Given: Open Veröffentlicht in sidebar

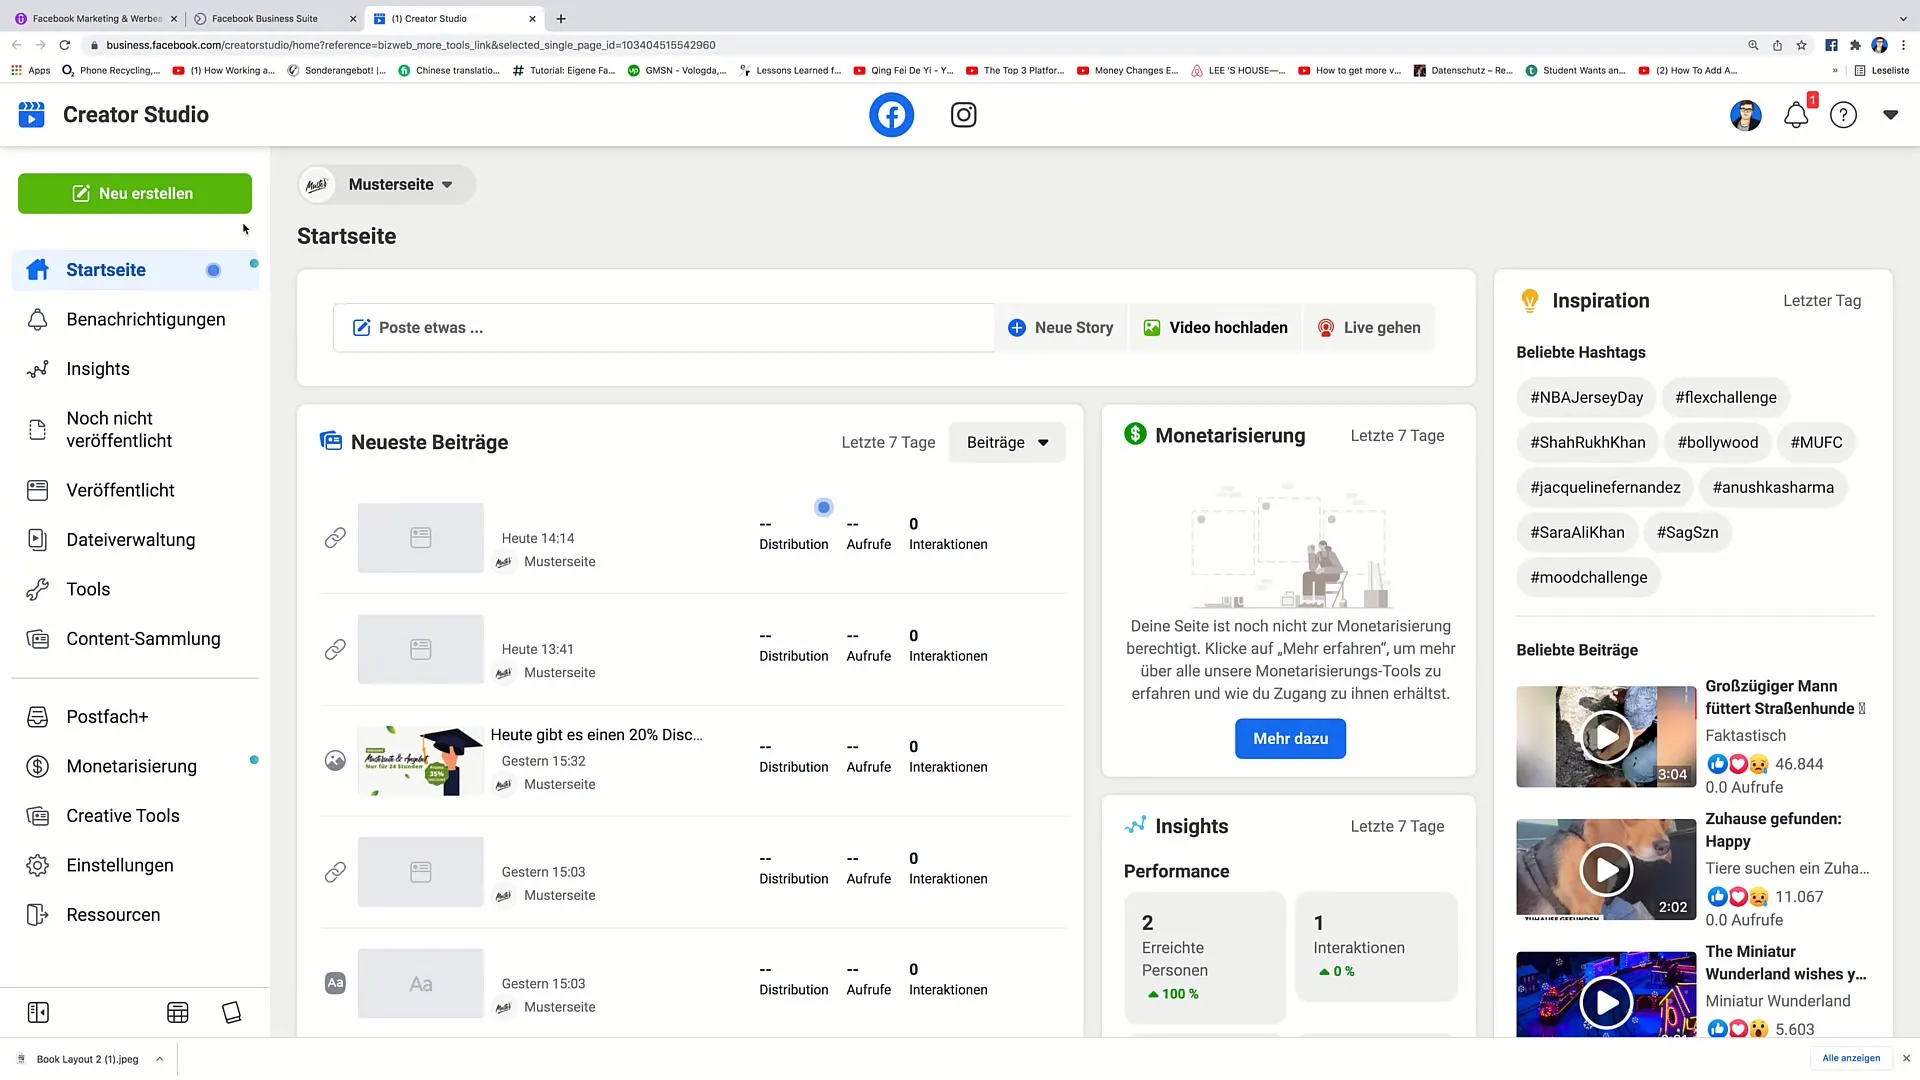Looking at the screenshot, I should click(135, 490).
